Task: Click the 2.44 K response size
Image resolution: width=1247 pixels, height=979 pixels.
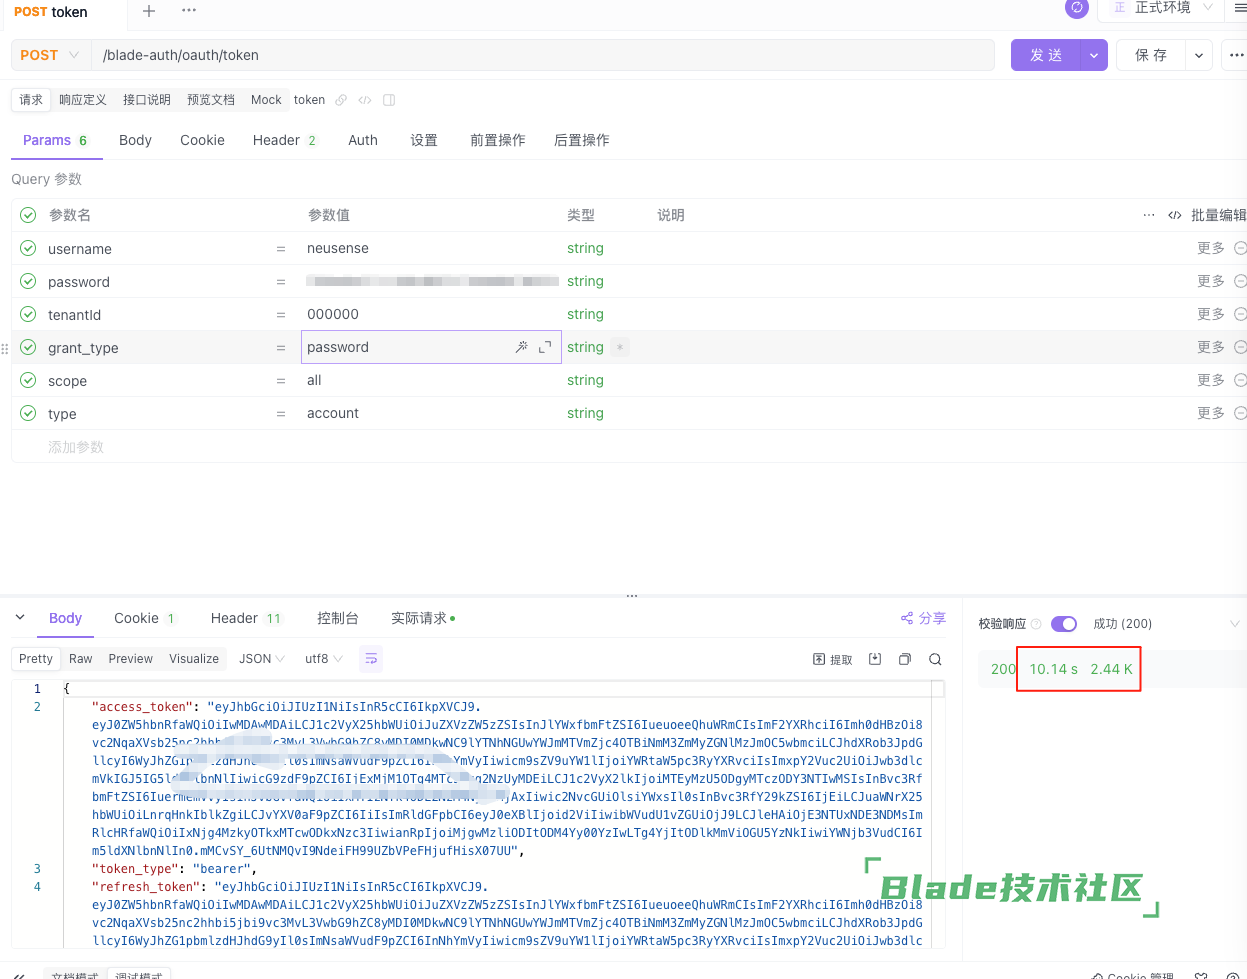Action: click(1112, 669)
